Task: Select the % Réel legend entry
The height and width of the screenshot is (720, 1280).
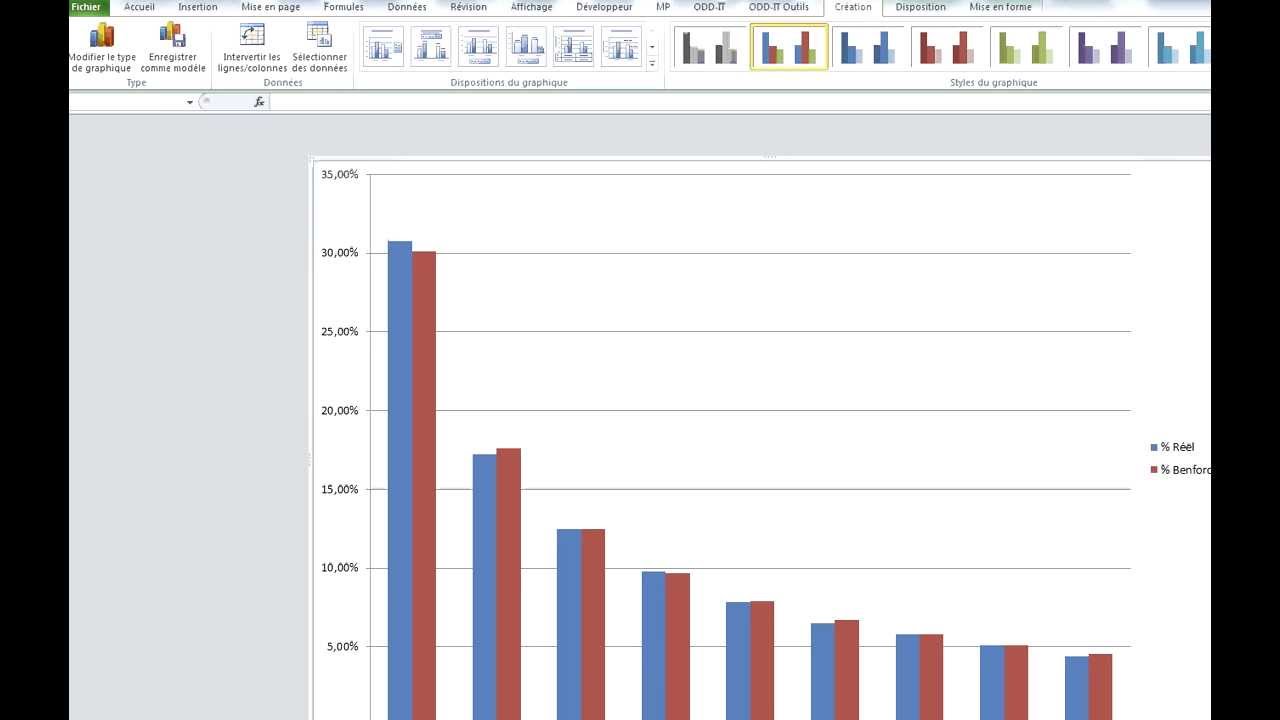Action: [x=1173, y=447]
